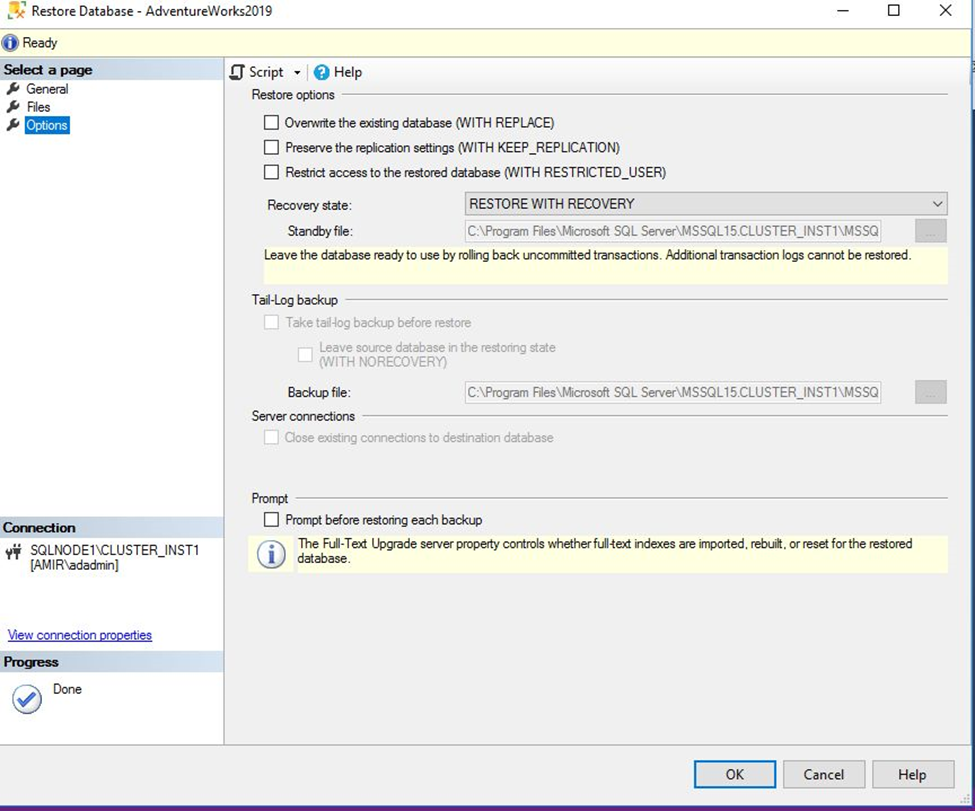Click the Backup file browse button
The width and height of the screenshot is (975, 811).
[x=930, y=392]
